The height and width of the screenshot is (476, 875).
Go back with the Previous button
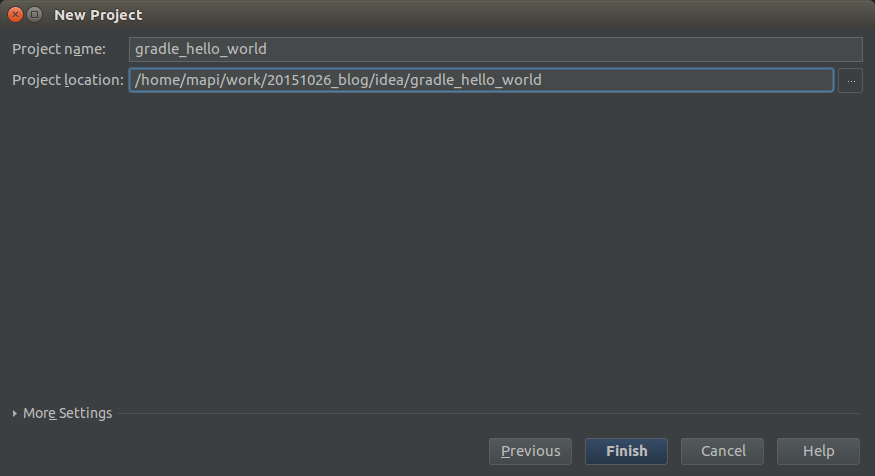(530, 451)
